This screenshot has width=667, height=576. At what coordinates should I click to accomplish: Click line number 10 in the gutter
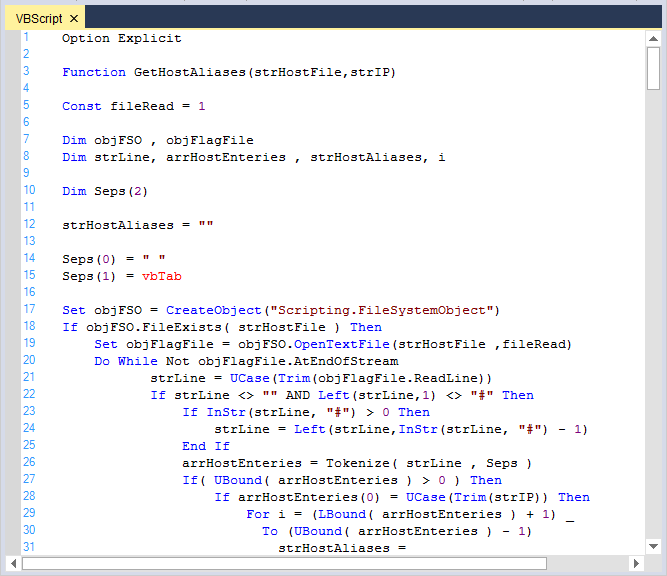point(29,190)
